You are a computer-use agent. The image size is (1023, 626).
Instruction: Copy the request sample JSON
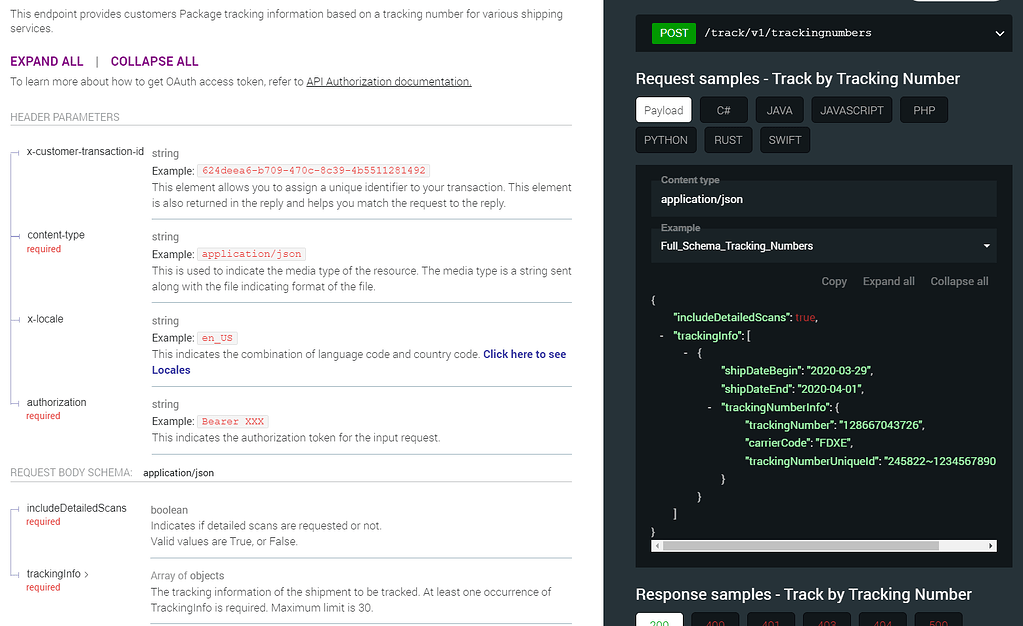tap(833, 281)
